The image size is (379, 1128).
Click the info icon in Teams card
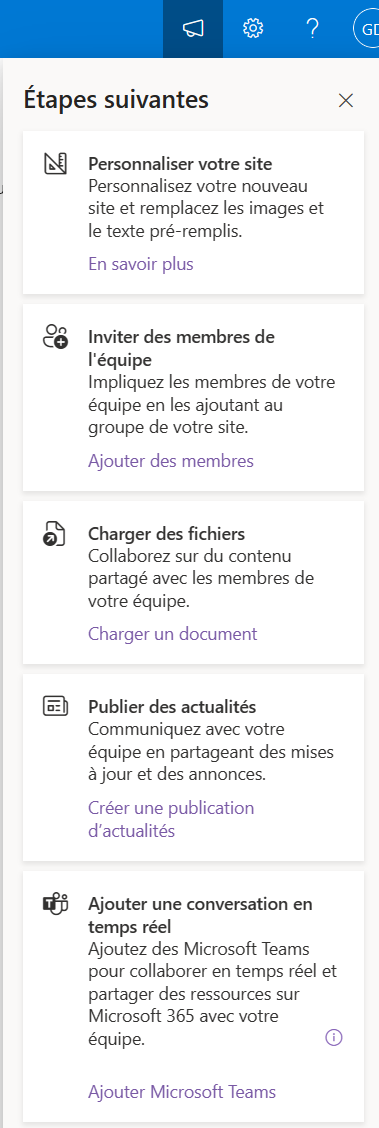pos(334,1017)
